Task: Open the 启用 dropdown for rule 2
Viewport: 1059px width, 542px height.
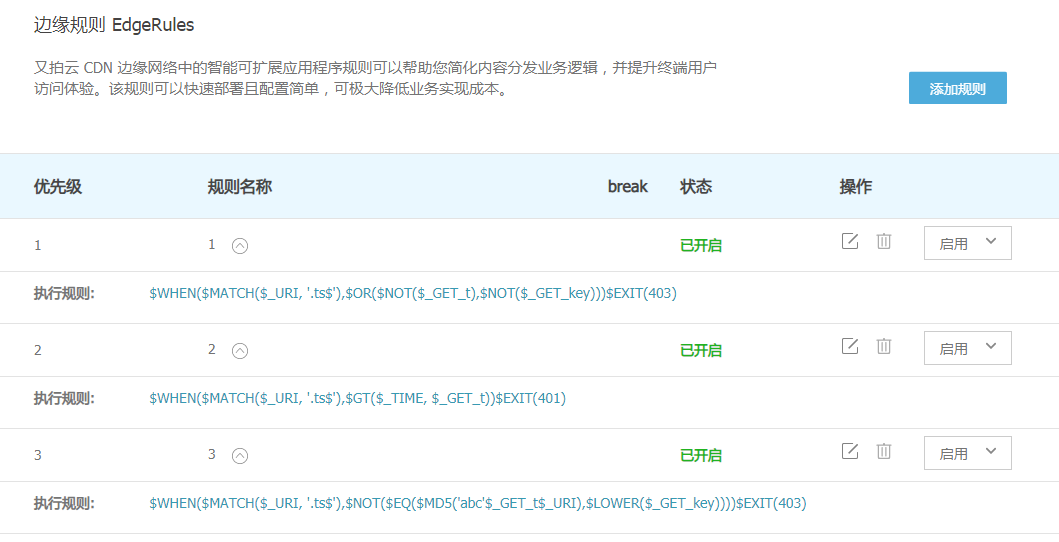Action: click(967, 348)
